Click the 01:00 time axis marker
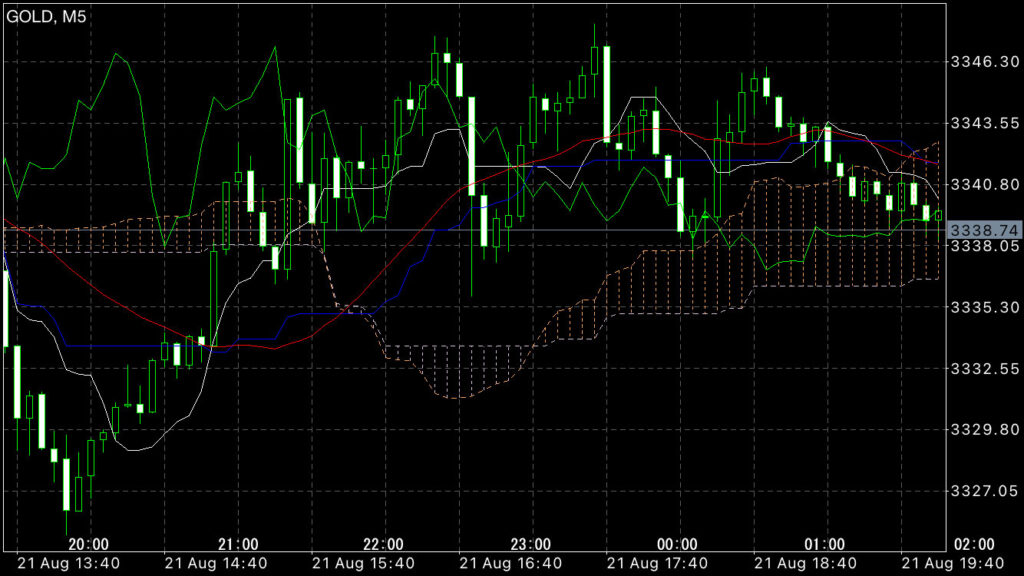The height and width of the screenshot is (576, 1024). (x=825, y=544)
